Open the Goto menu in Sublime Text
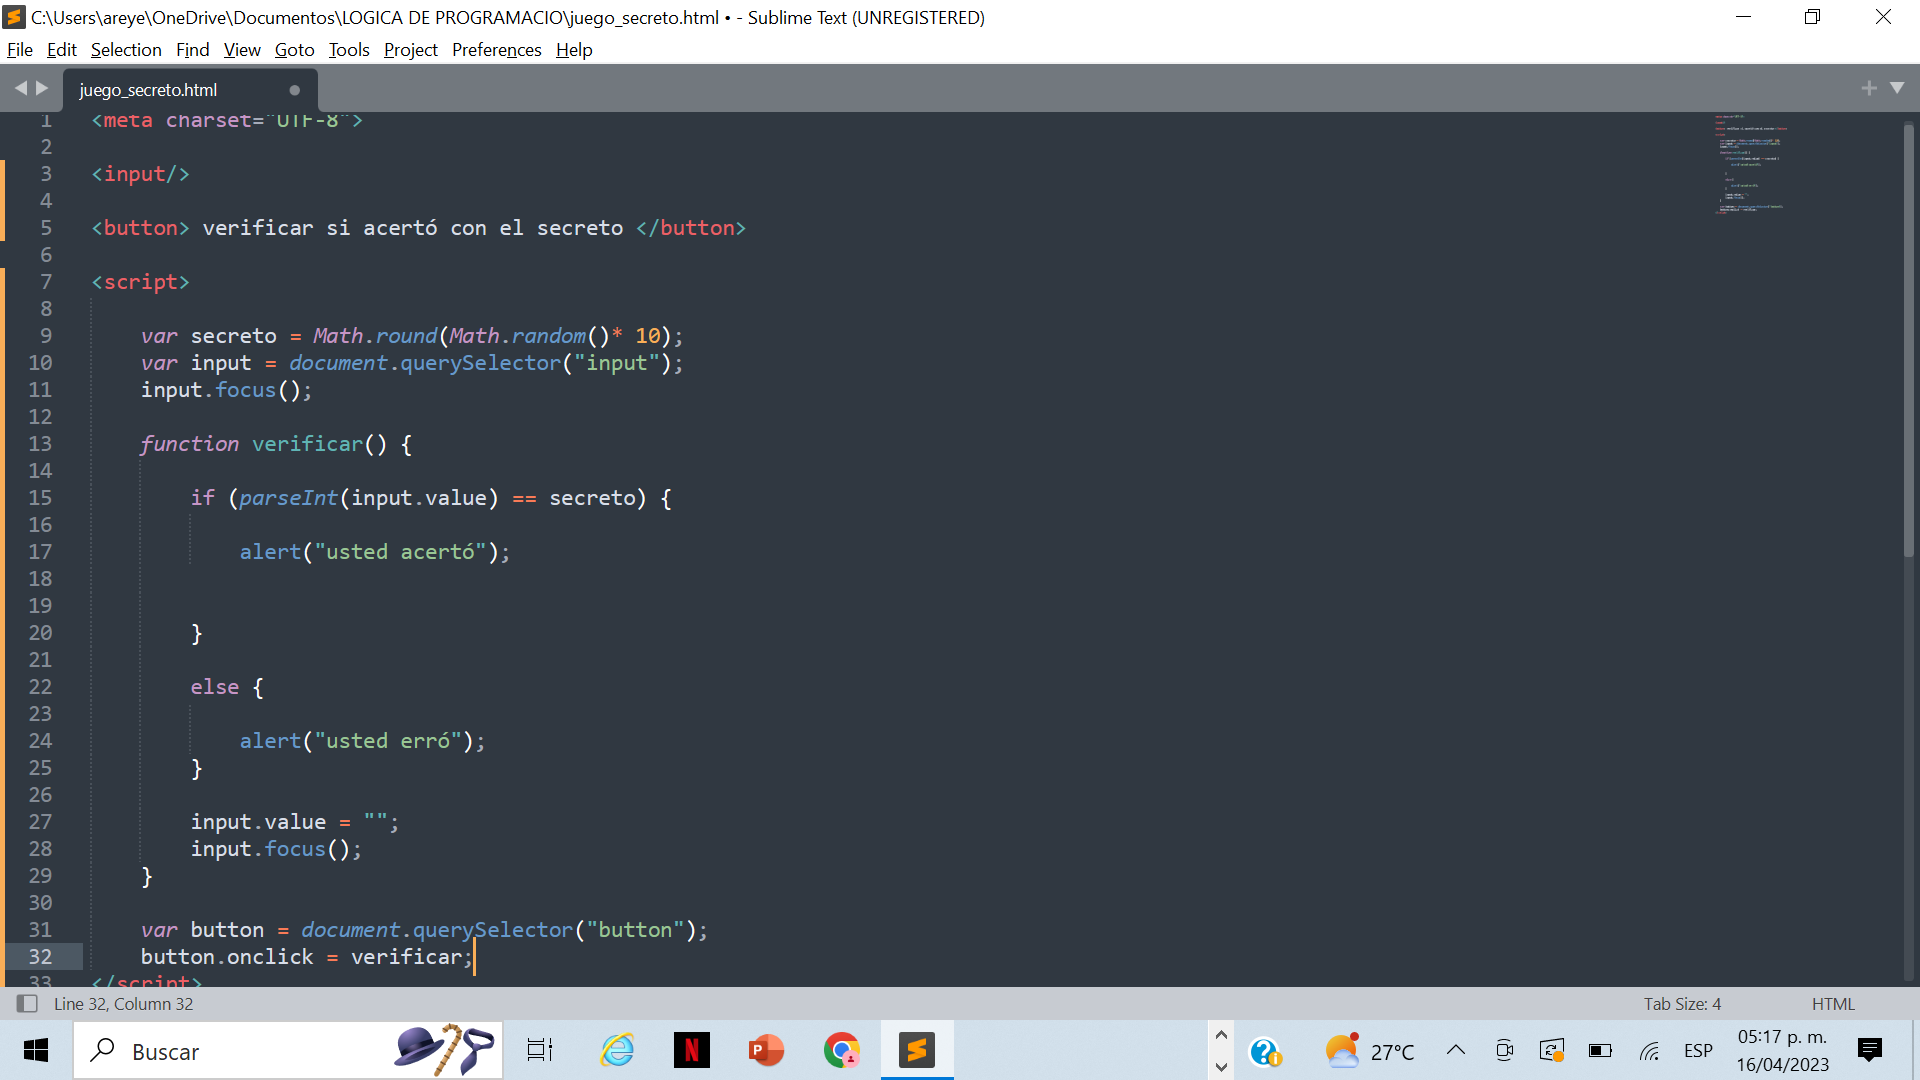 pyautogui.click(x=291, y=50)
